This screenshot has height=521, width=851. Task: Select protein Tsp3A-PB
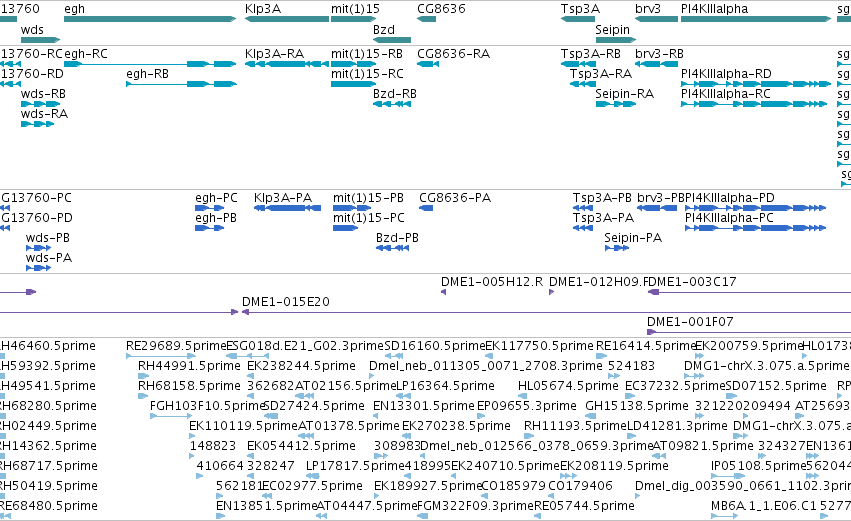(x=583, y=208)
